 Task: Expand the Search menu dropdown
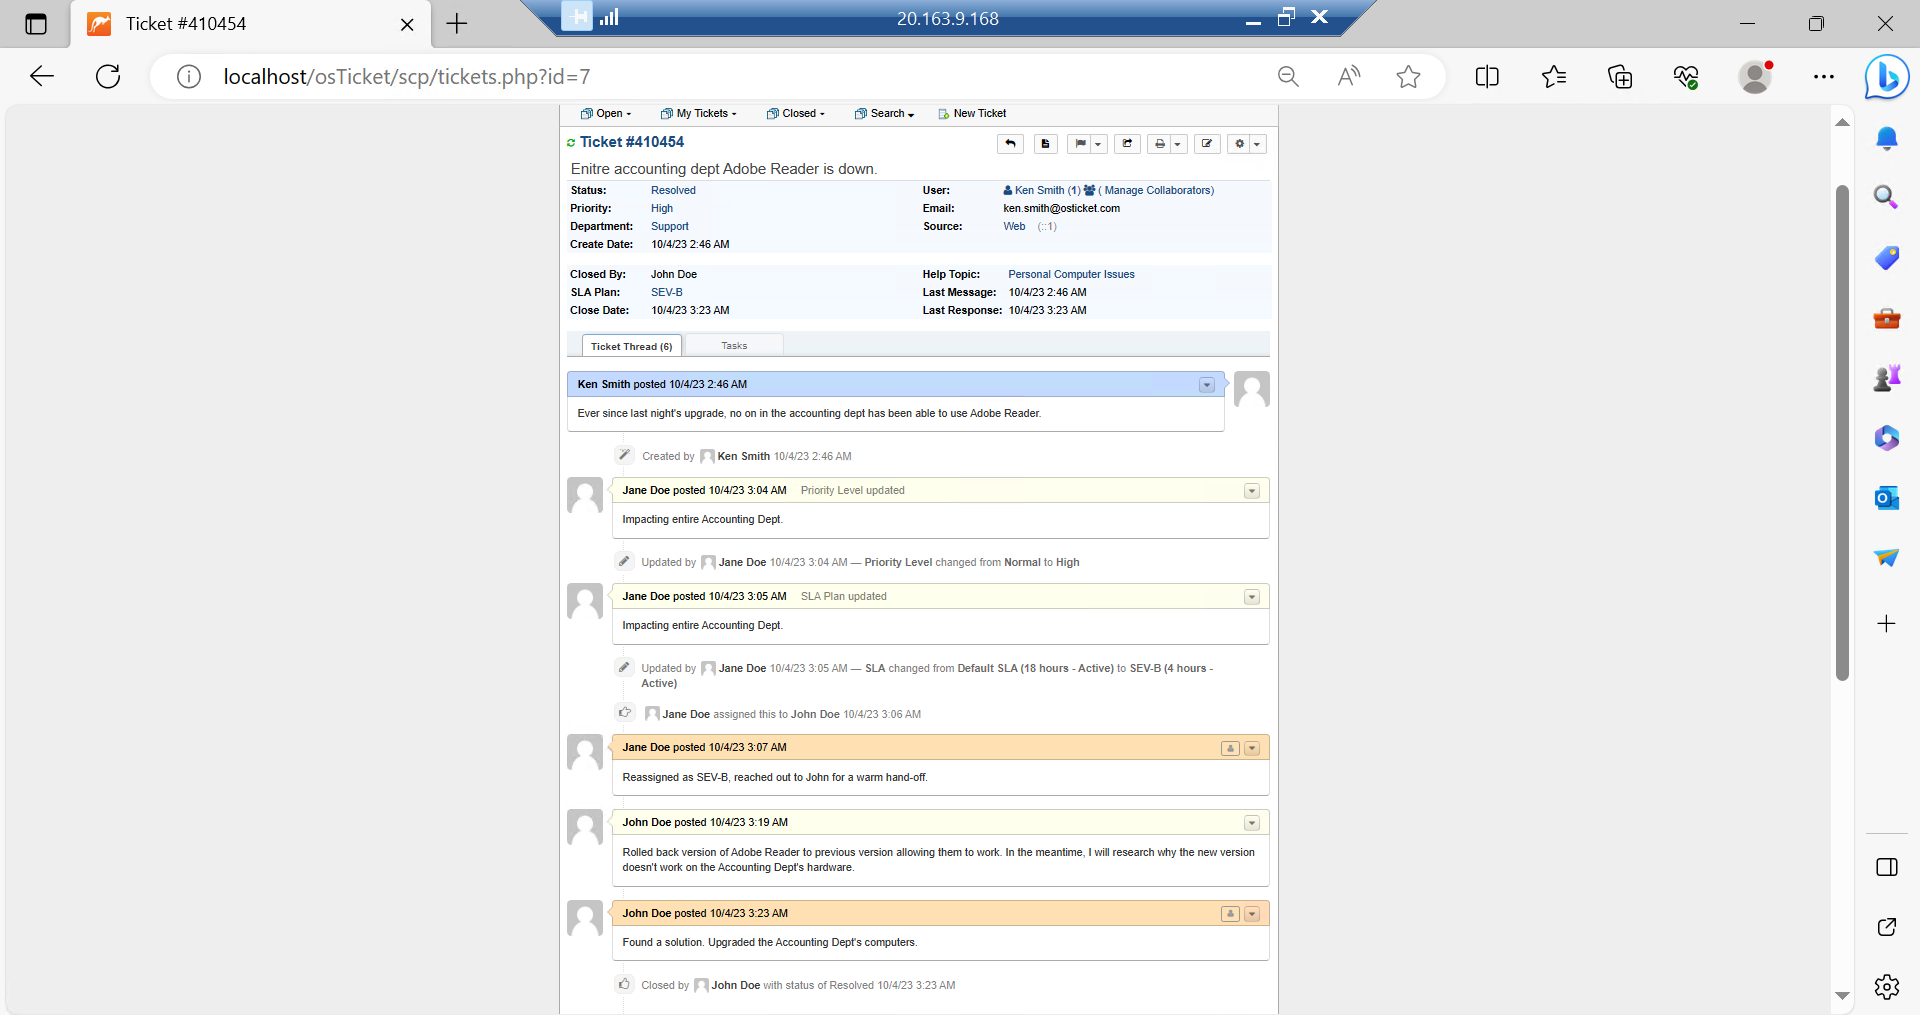tap(883, 113)
